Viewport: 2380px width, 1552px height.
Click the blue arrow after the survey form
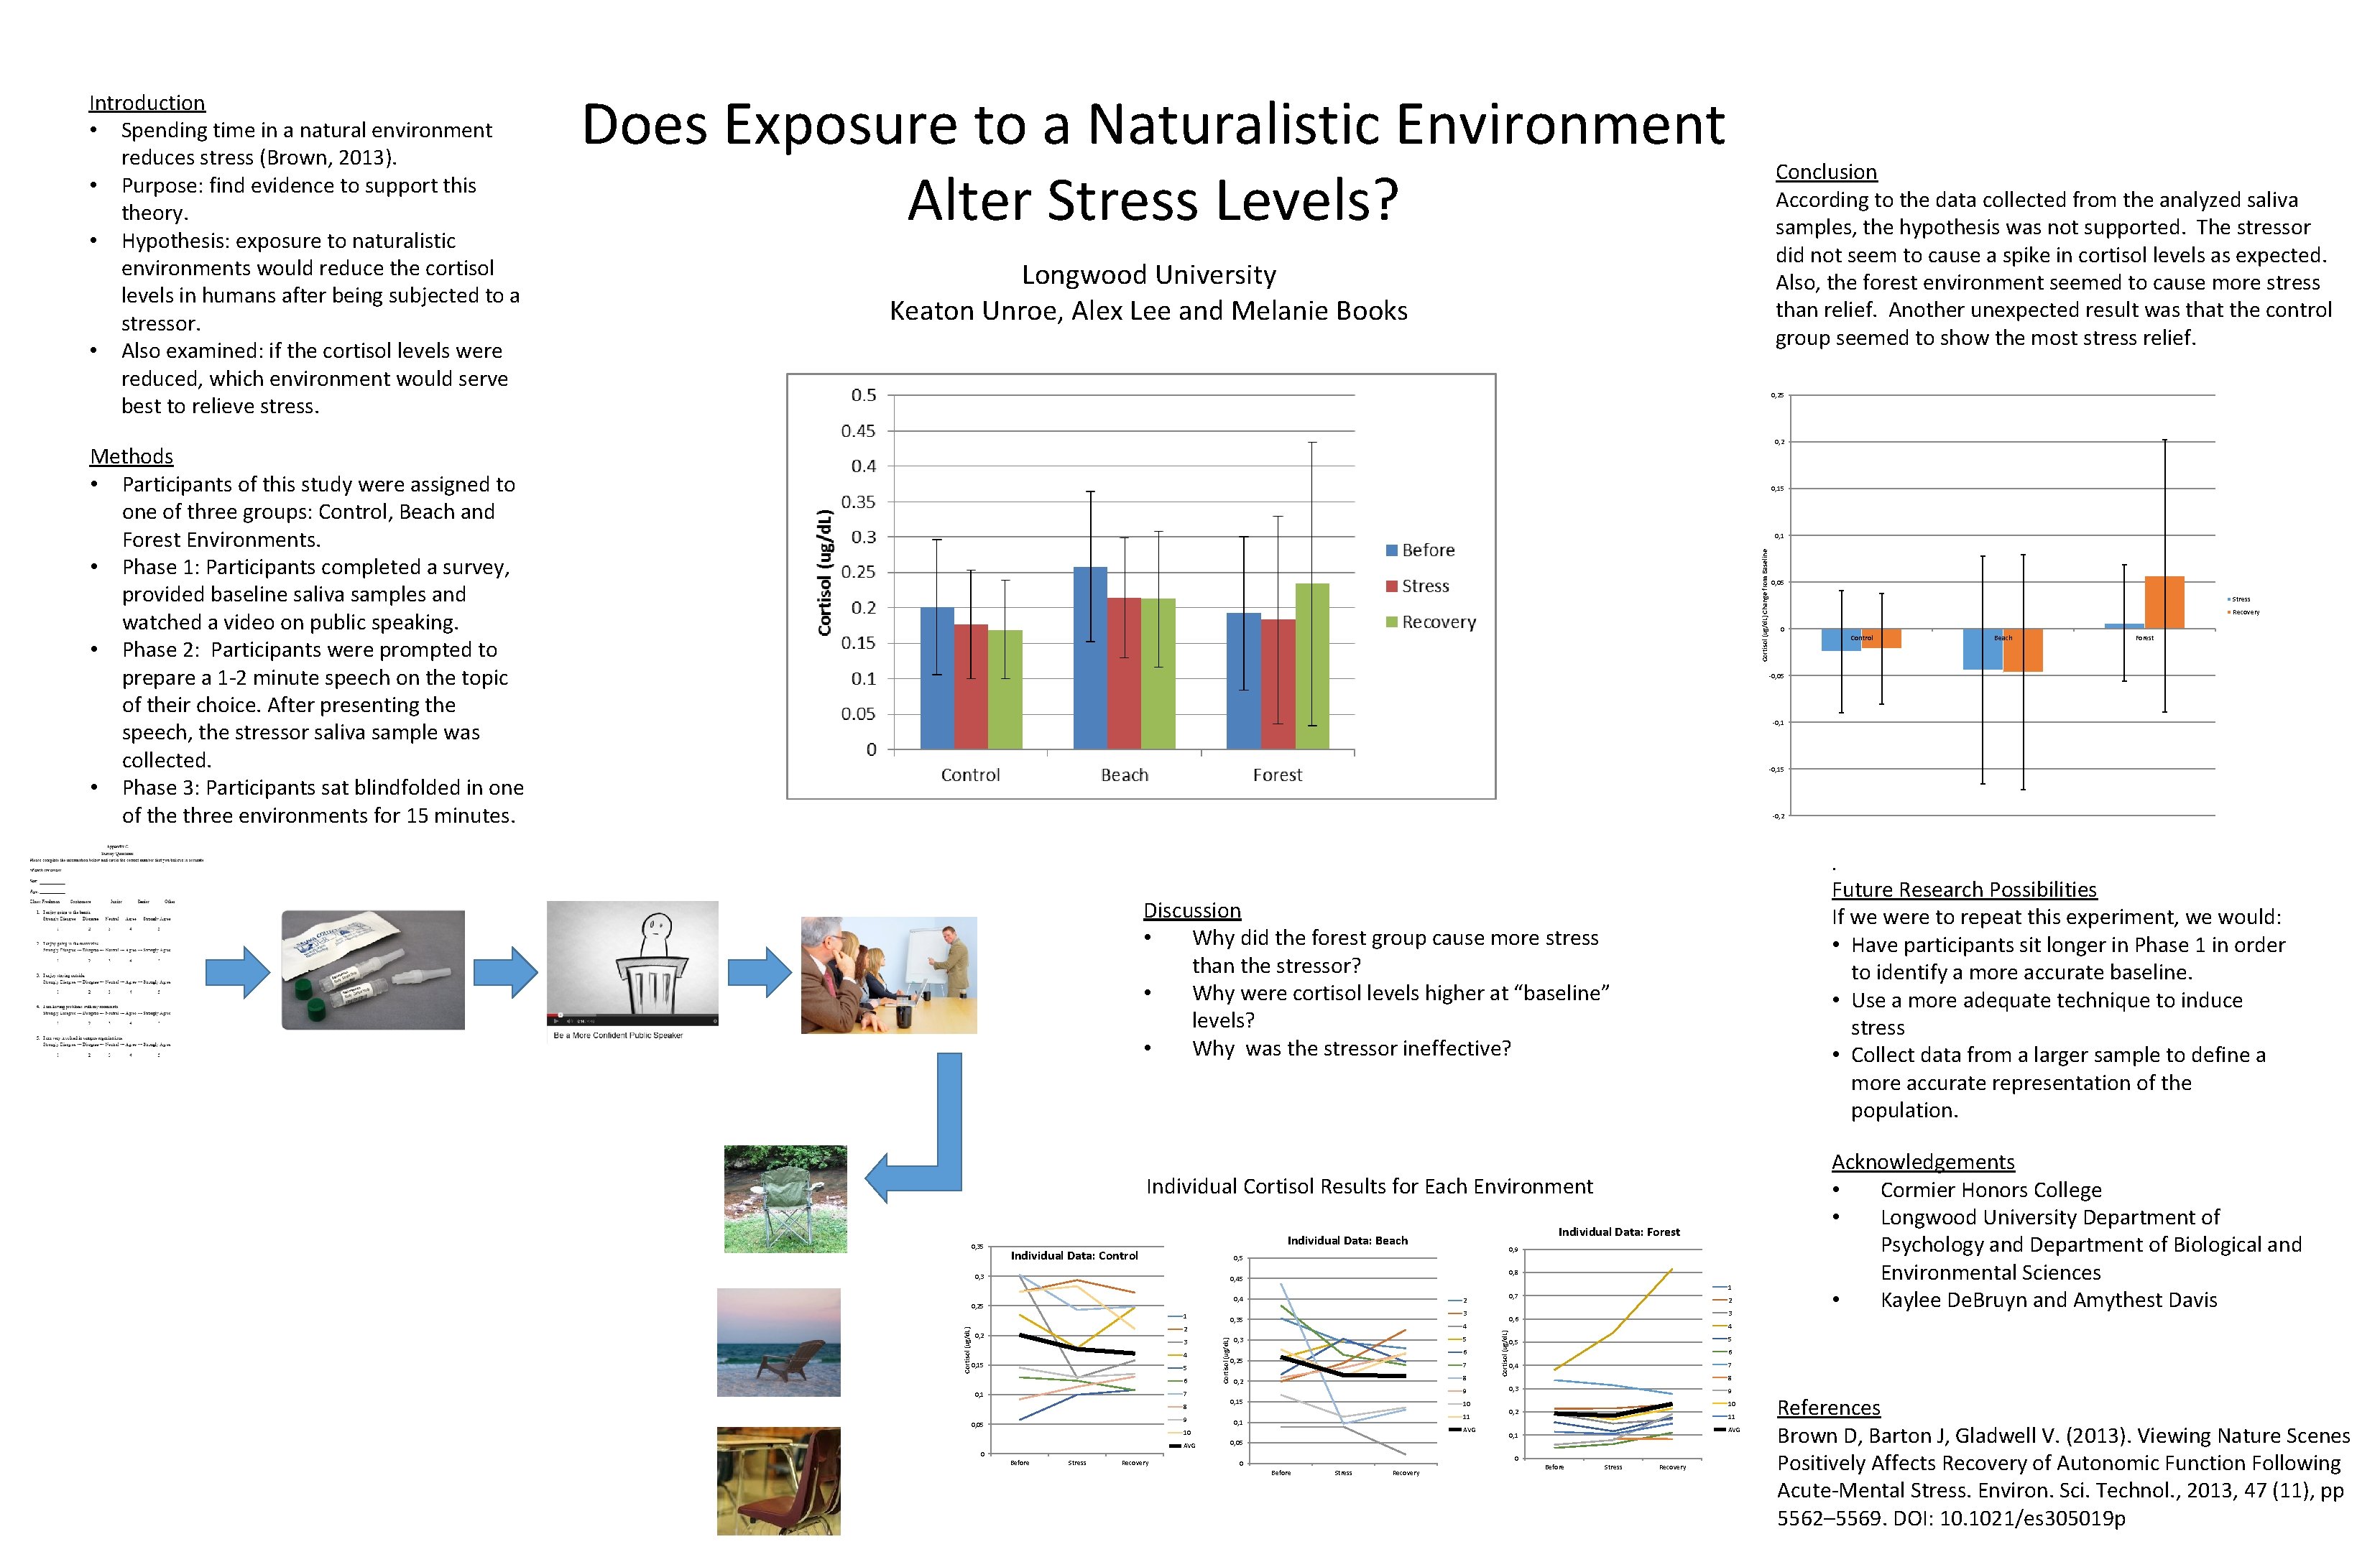(237, 971)
